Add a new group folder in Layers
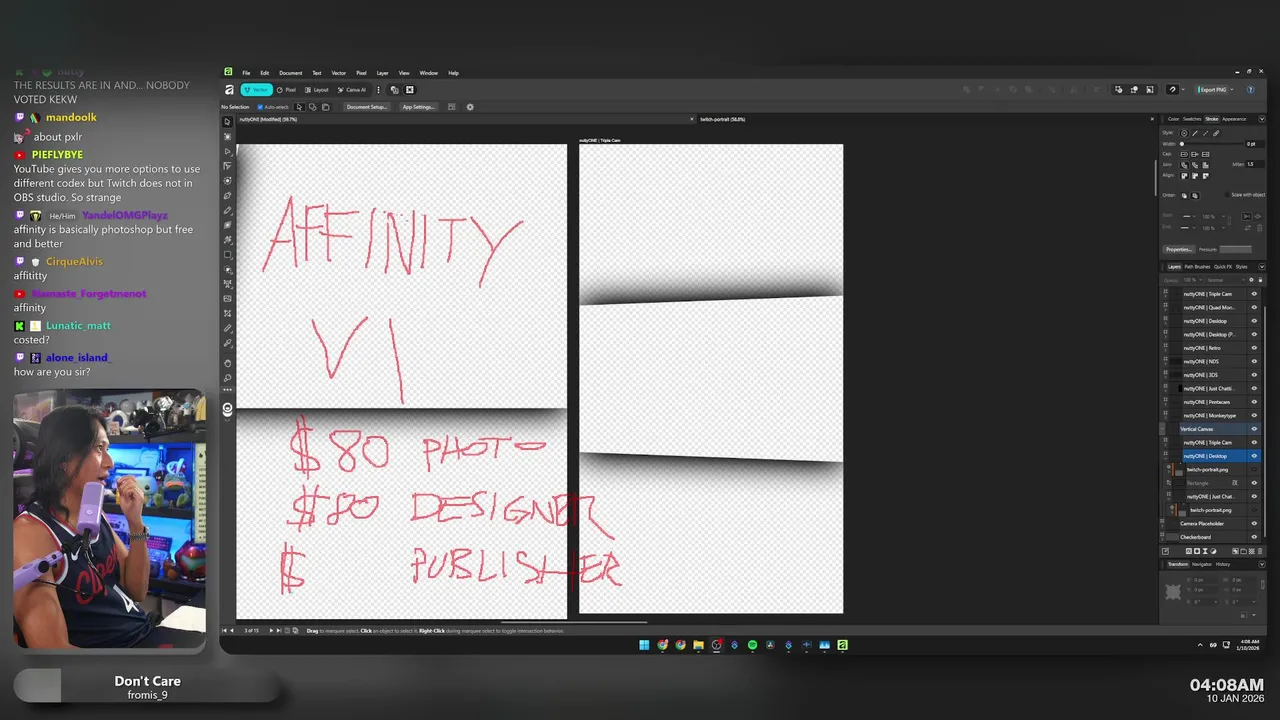Viewport: 1280px width, 720px height. [1243, 551]
